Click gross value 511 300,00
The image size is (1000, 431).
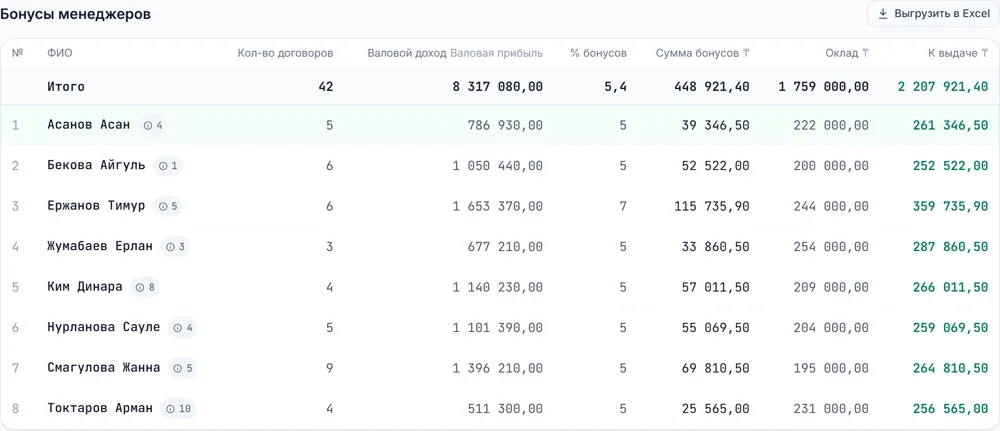pyautogui.click(x=506, y=409)
